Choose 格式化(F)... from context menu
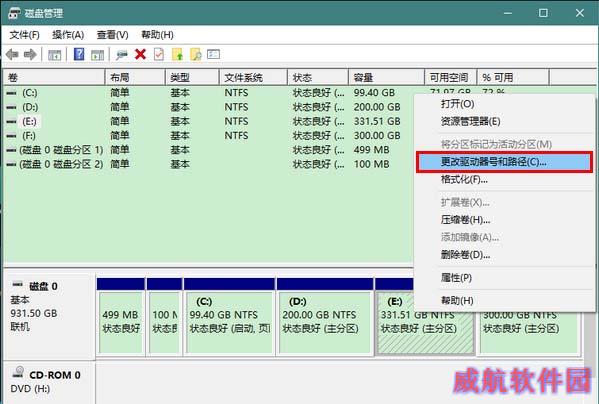This screenshot has height=404, width=599. point(464,179)
